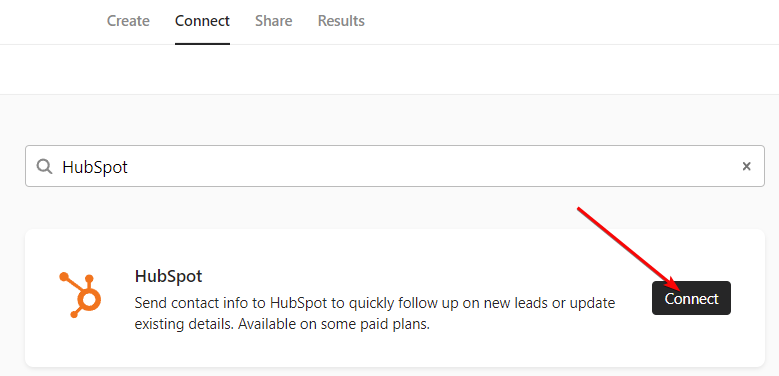Click the underline beneath the Connect tab
The height and width of the screenshot is (376, 779).
point(202,44)
